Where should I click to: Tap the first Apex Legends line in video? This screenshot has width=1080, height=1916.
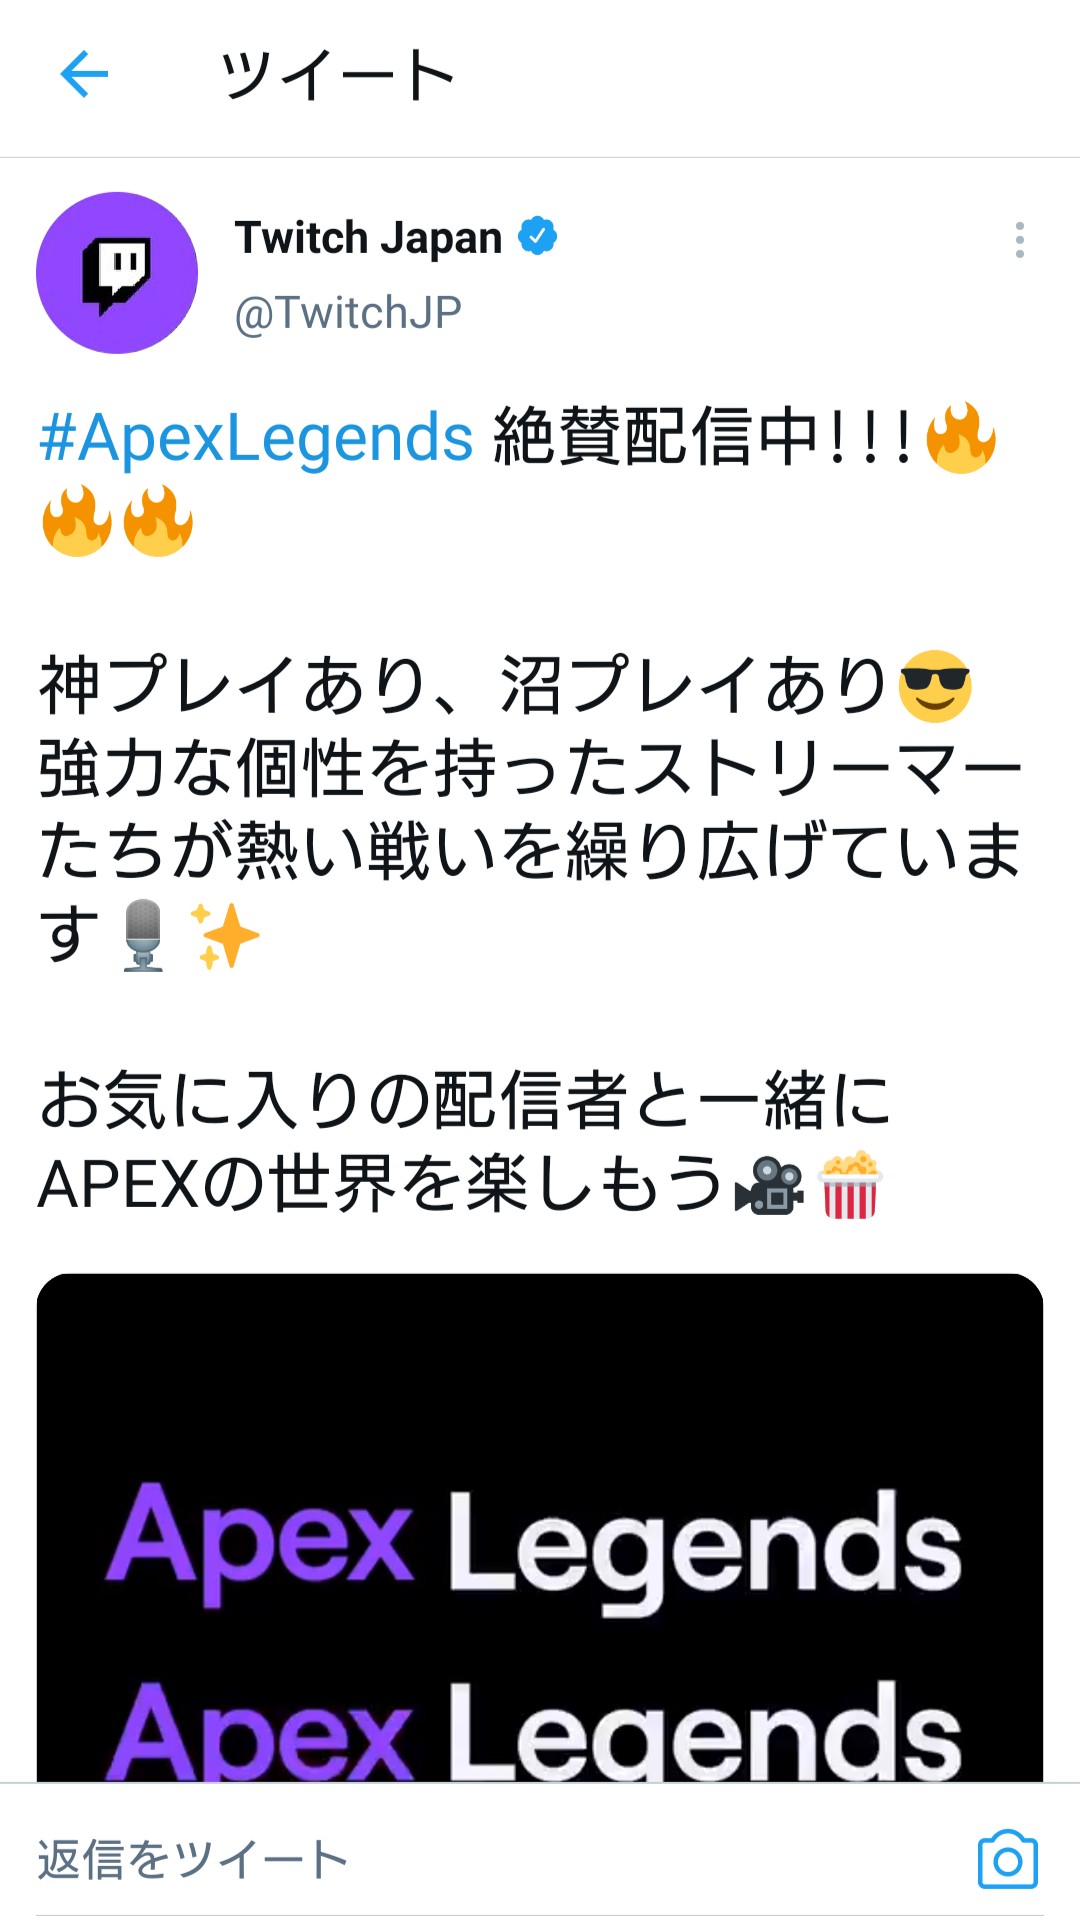[534, 1545]
